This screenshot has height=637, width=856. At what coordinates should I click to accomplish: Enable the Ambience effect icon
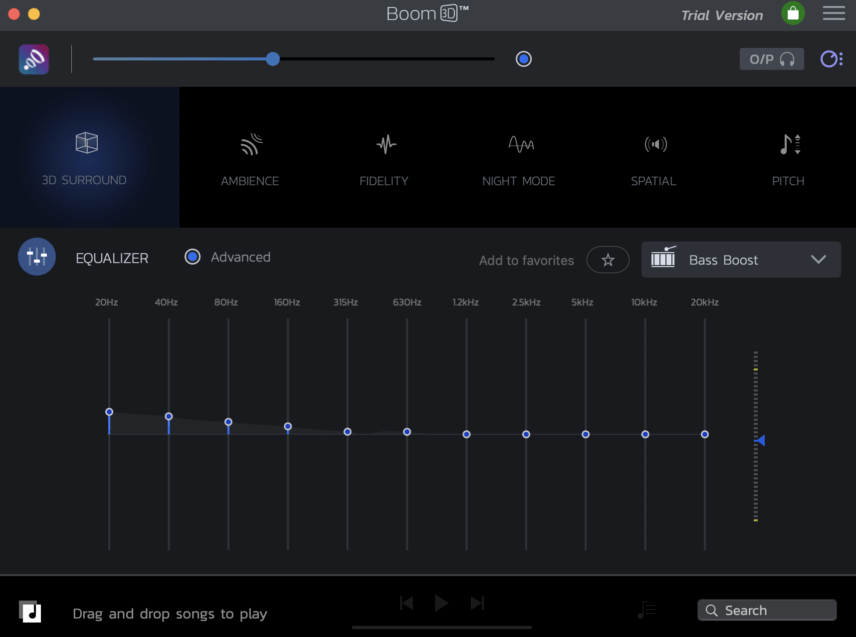251,145
